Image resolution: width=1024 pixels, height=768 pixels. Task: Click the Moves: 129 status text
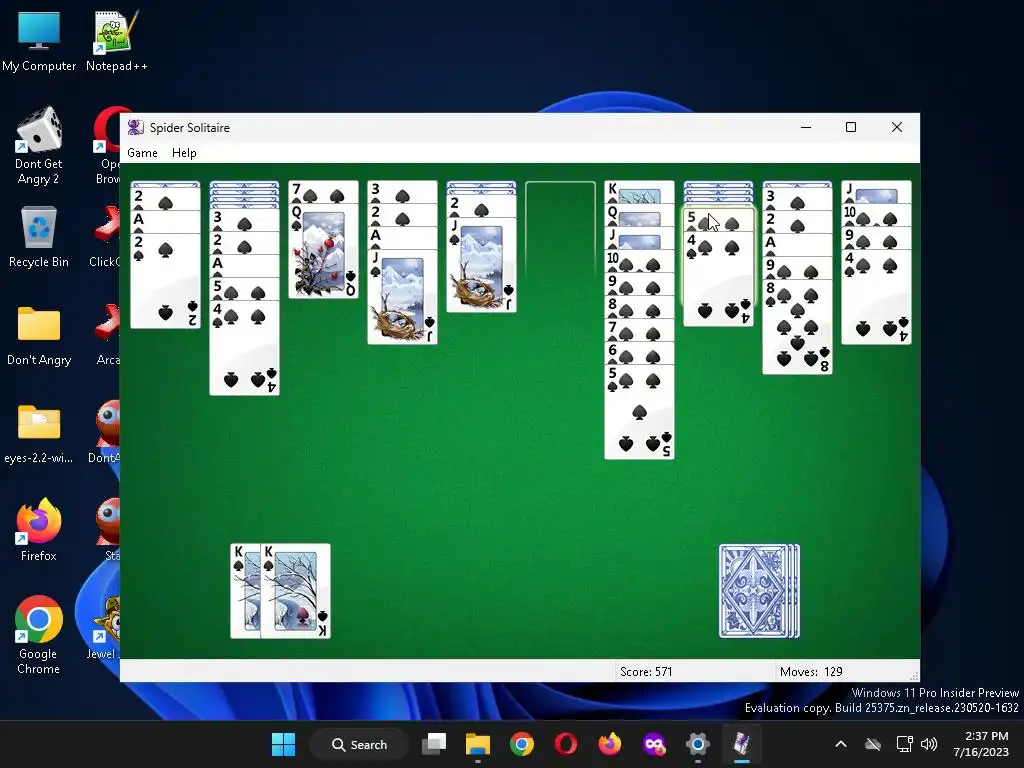811,671
